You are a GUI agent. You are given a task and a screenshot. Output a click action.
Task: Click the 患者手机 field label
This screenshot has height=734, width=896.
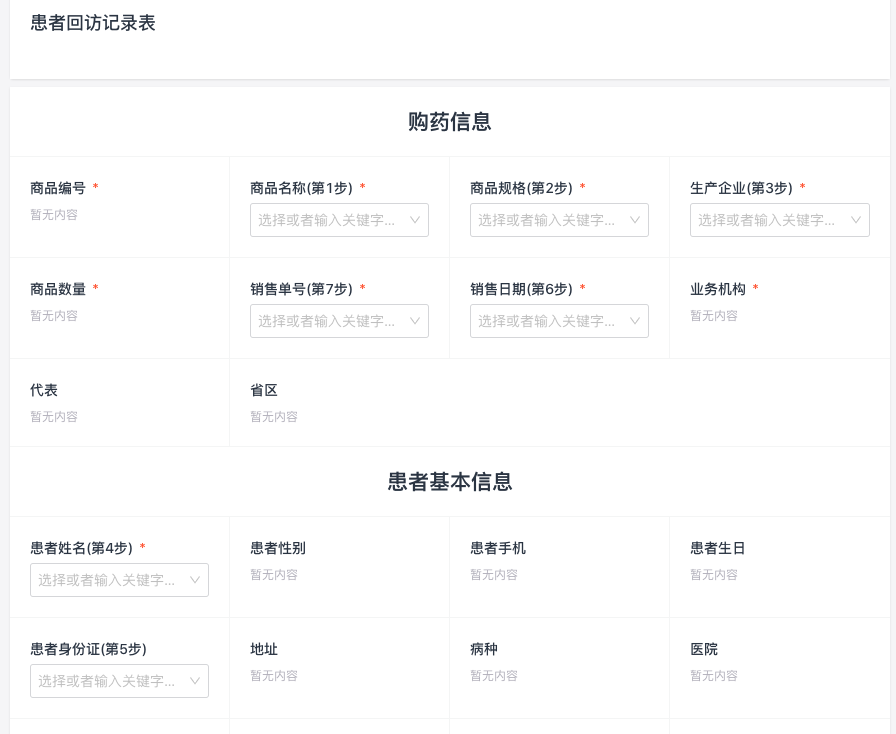pyautogui.click(x=498, y=548)
